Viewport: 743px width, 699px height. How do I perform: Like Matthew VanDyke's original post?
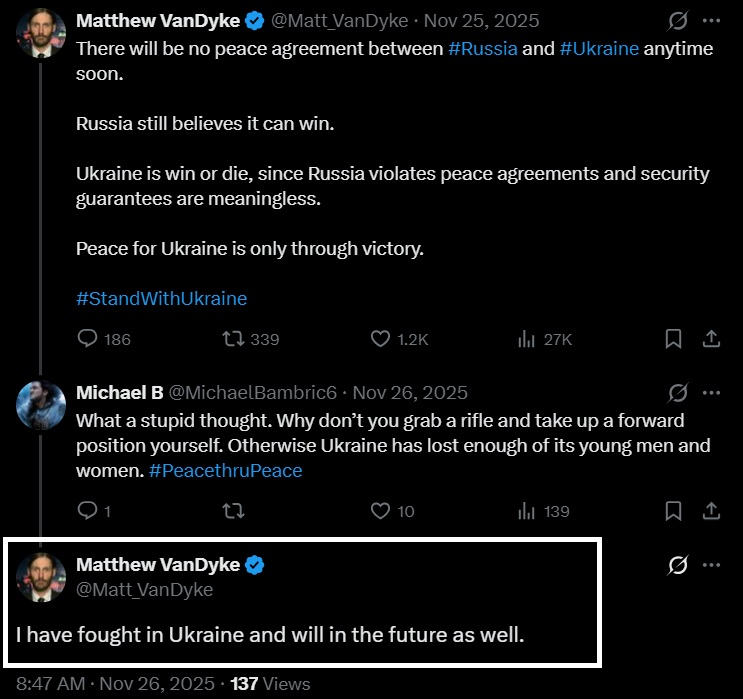[x=380, y=339]
